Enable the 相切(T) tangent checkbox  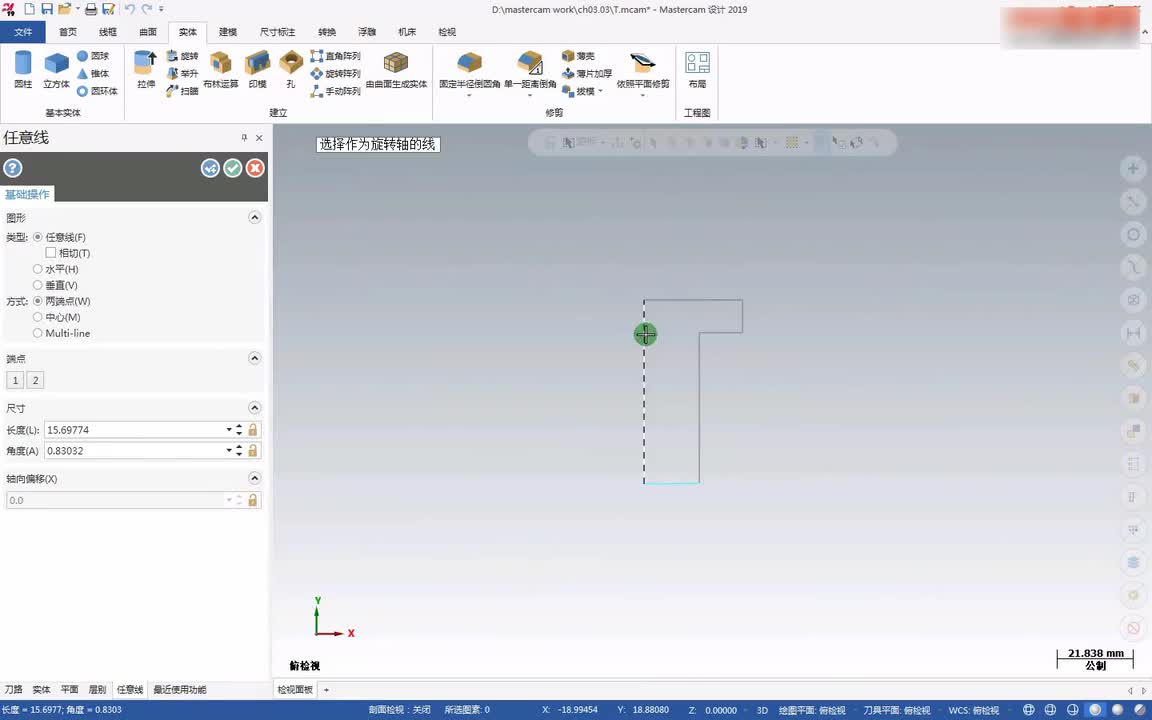[x=51, y=253]
